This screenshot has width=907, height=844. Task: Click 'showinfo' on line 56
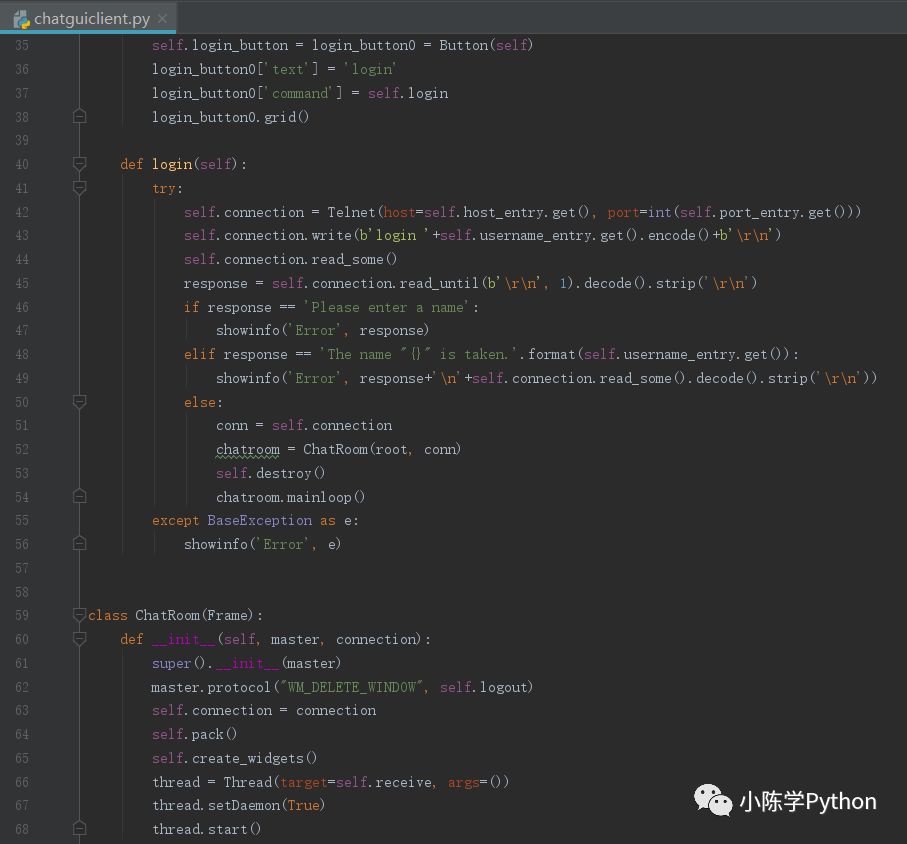point(216,544)
